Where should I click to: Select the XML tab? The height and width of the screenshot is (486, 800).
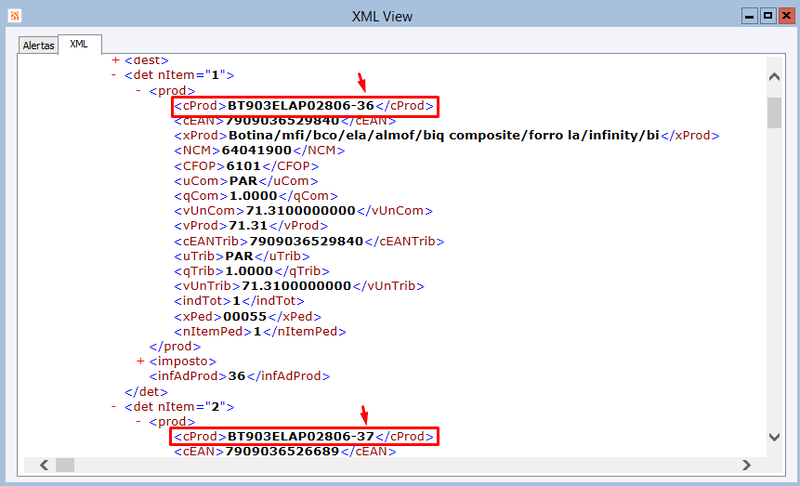(79, 44)
